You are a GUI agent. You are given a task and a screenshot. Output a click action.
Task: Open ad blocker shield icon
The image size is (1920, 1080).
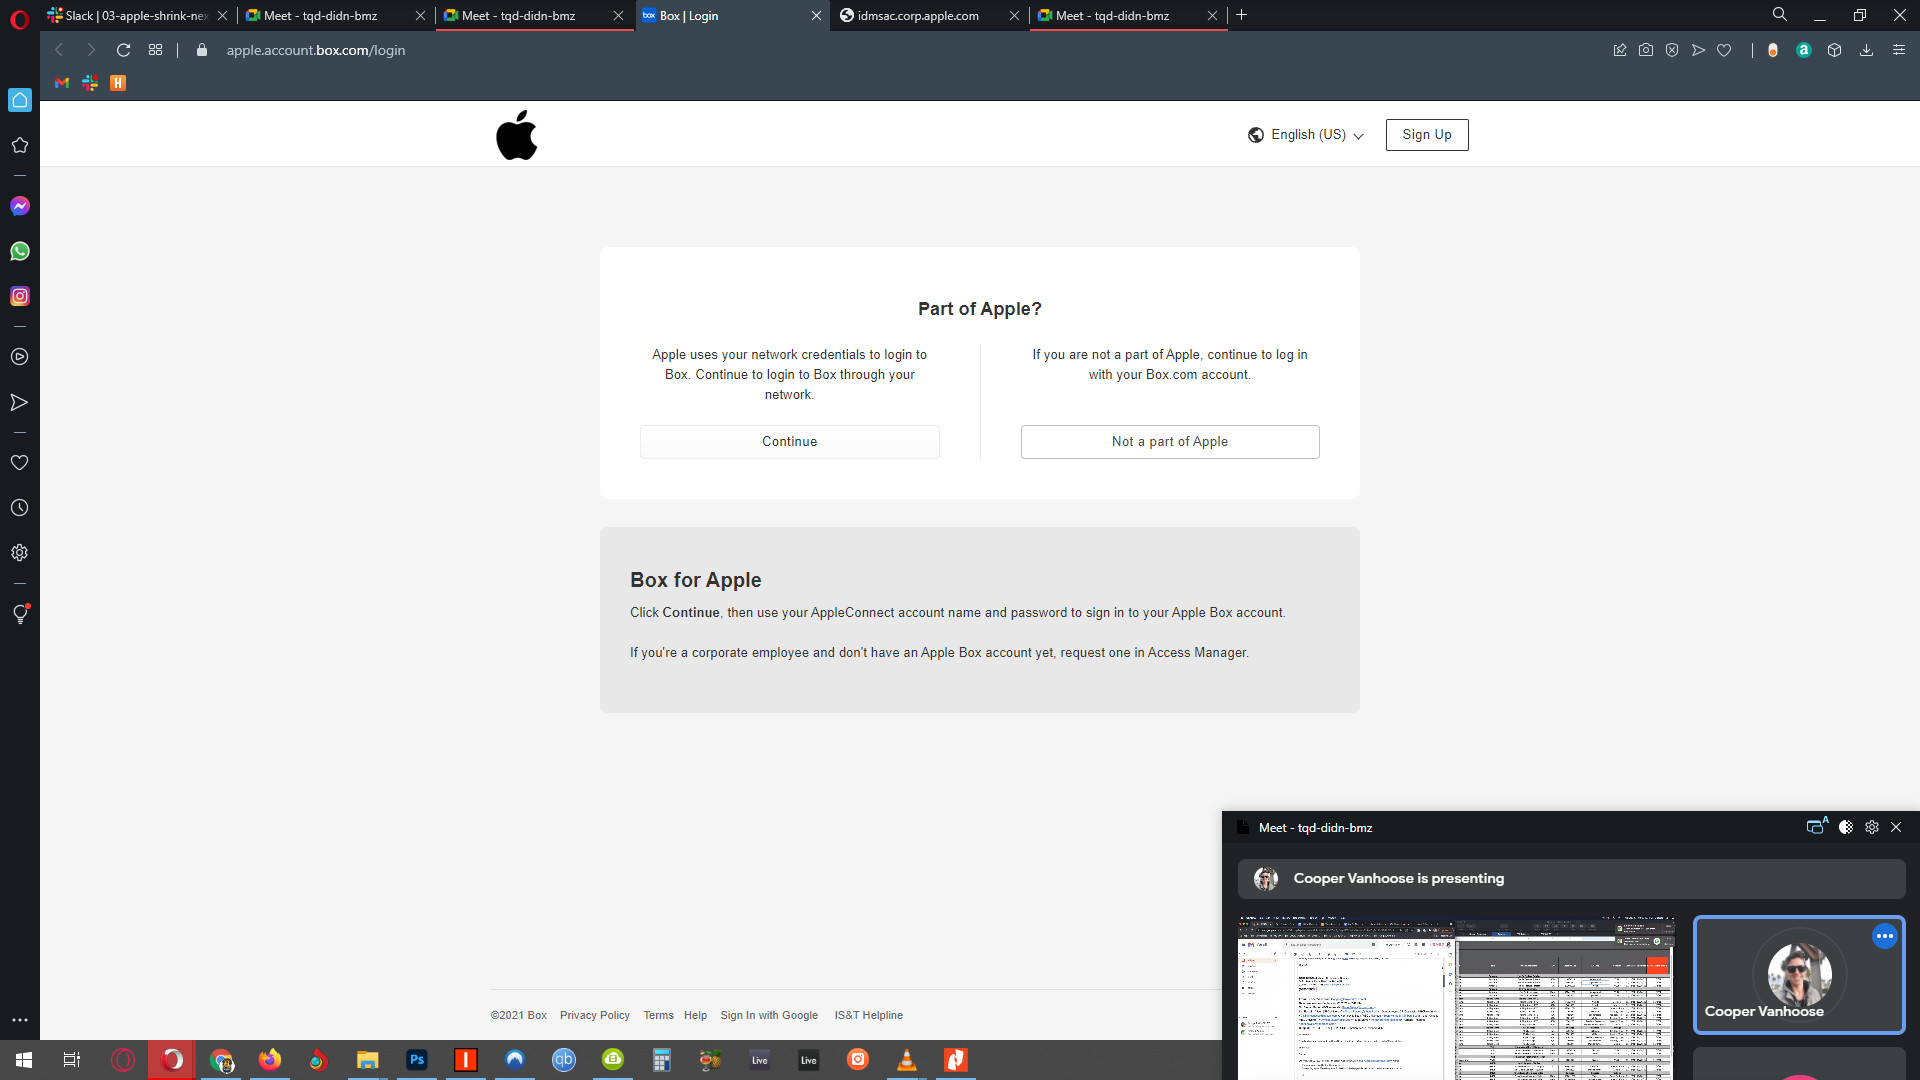[x=1672, y=50]
